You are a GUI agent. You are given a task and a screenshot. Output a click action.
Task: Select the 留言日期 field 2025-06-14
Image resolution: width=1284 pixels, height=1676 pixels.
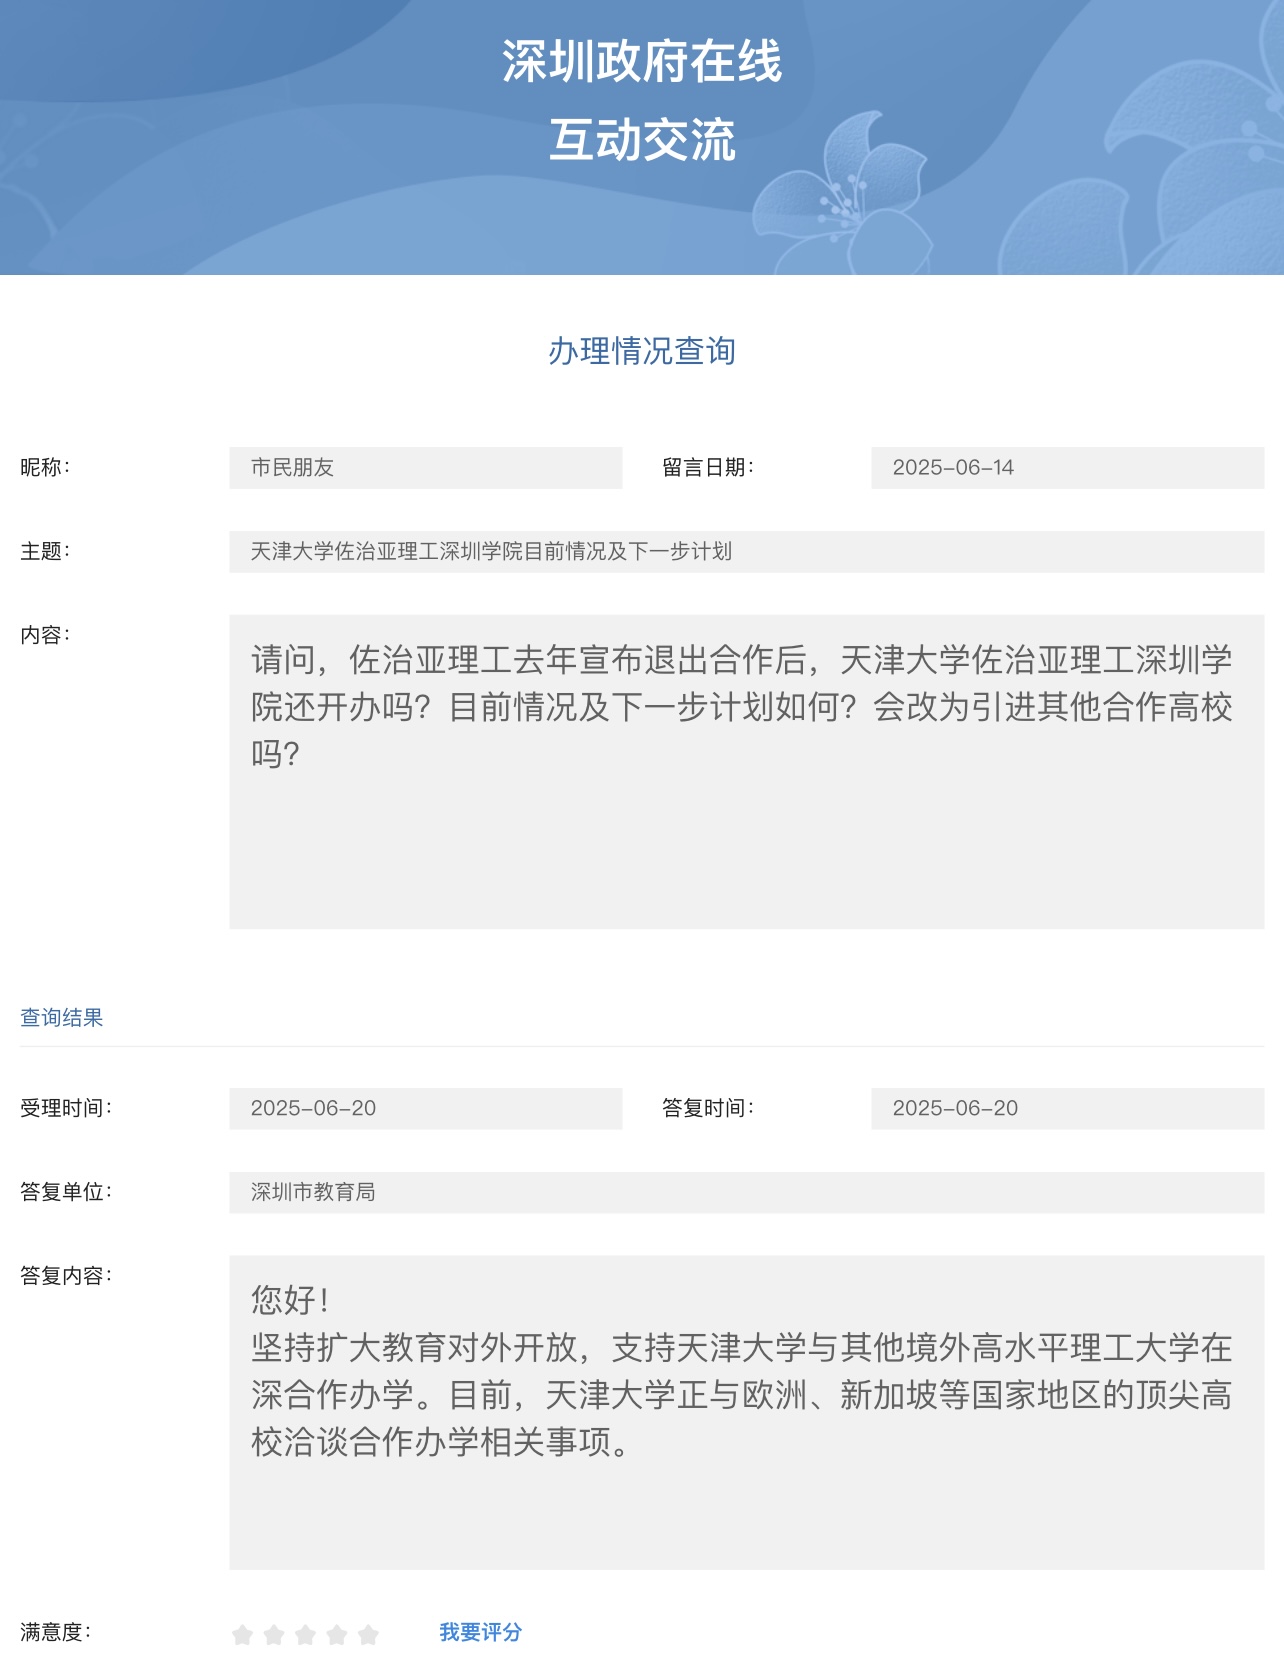point(1067,468)
